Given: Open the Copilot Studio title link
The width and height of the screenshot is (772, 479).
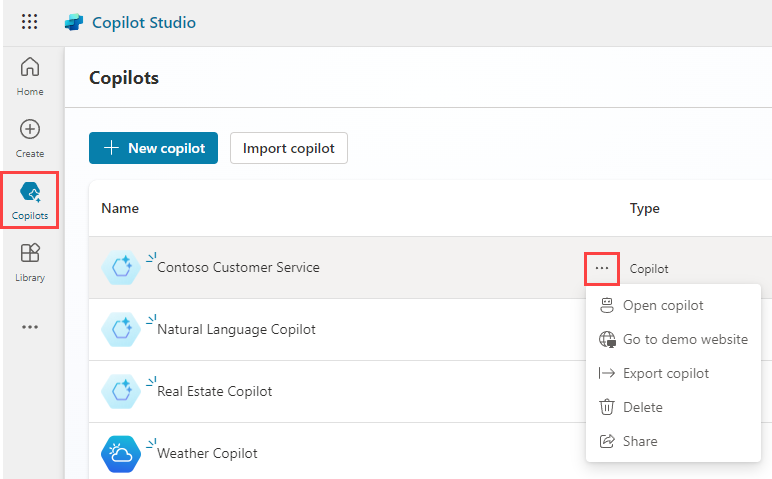Looking at the screenshot, I should coord(144,23).
